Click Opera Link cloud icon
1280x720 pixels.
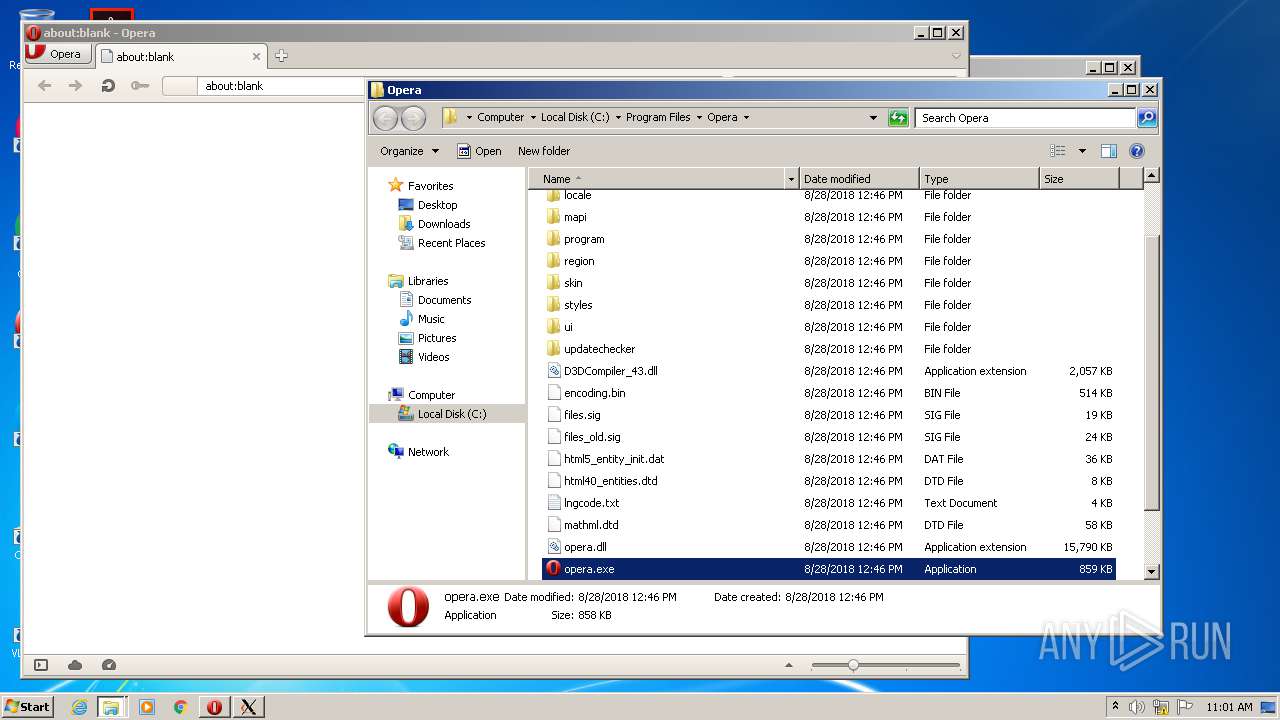75,665
